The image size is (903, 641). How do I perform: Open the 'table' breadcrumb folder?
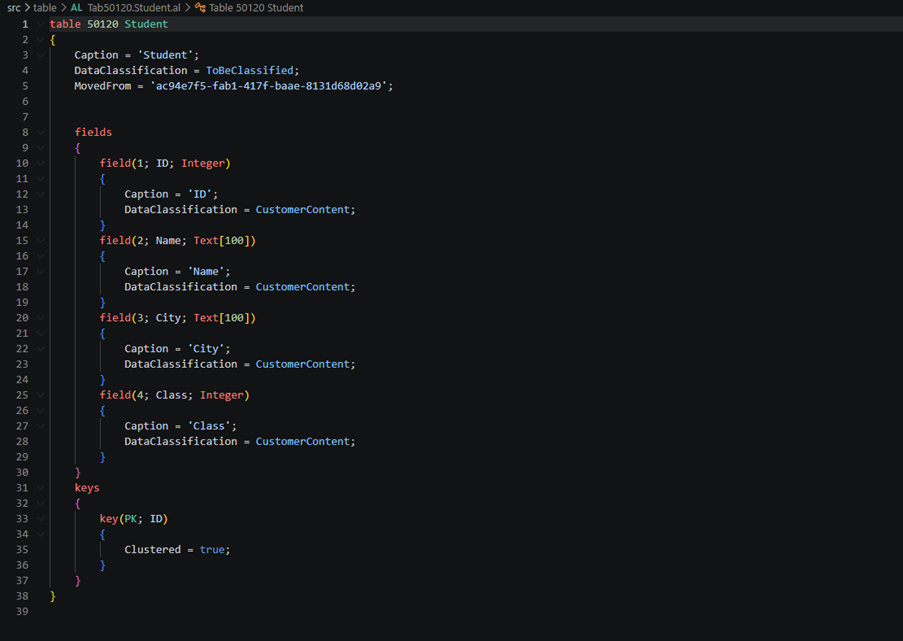45,7
